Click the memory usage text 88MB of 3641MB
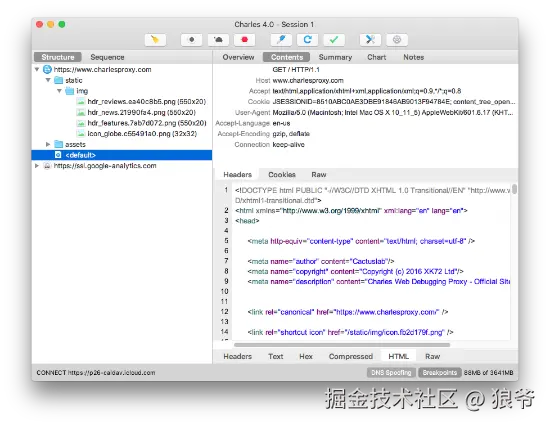The image size is (550, 426). click(488, 372)
